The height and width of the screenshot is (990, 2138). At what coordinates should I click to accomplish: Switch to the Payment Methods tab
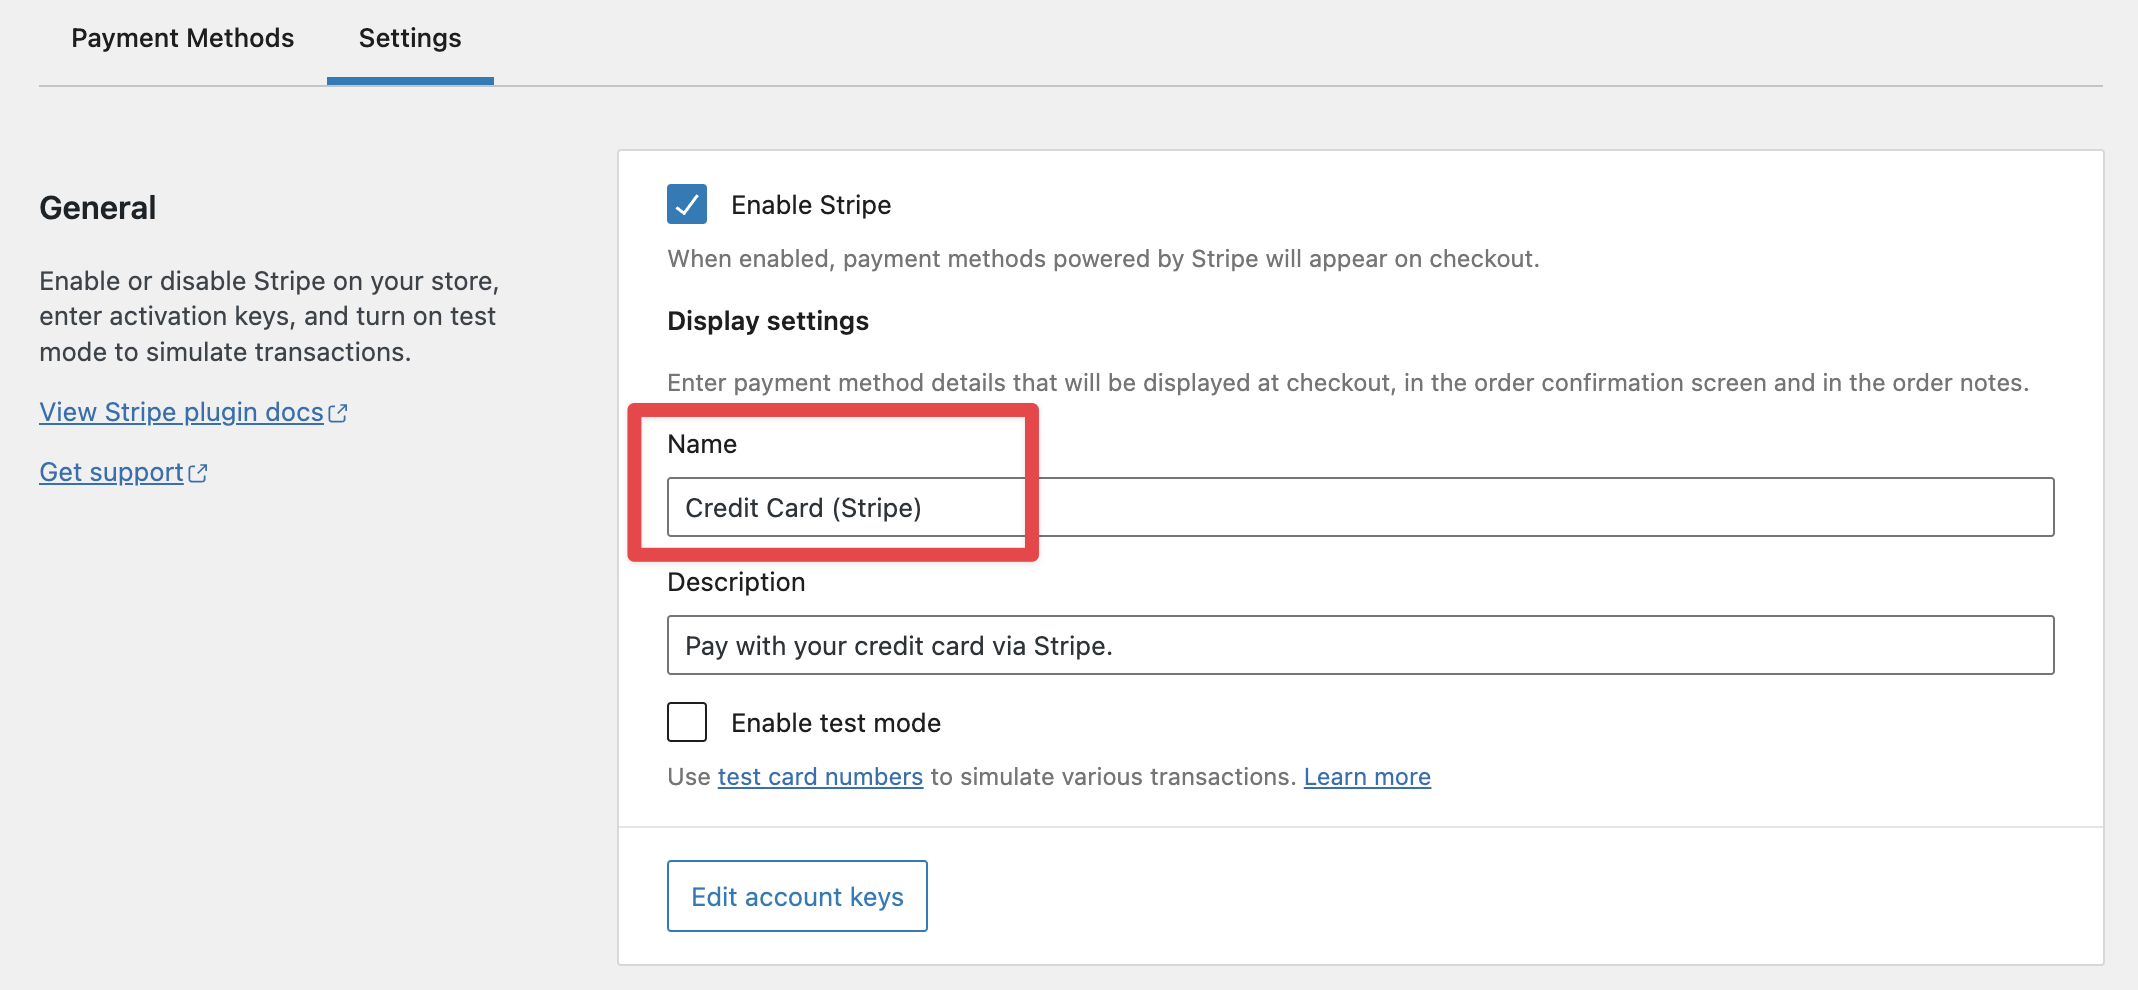[182, 38]
